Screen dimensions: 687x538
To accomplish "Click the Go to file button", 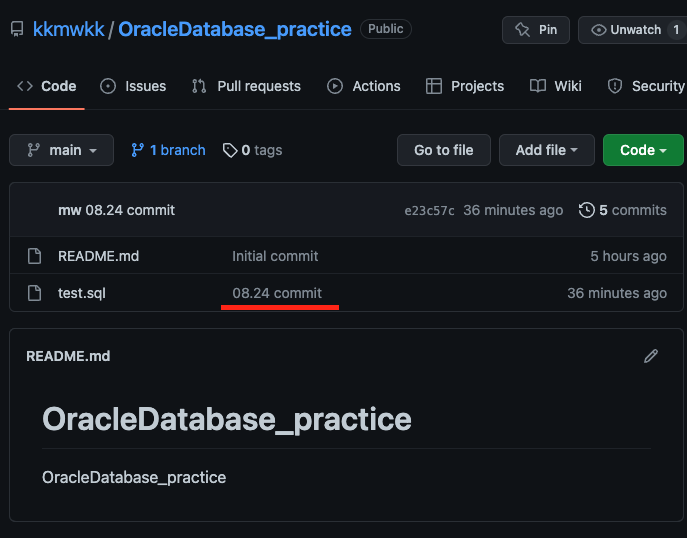I will click(443, 150).
